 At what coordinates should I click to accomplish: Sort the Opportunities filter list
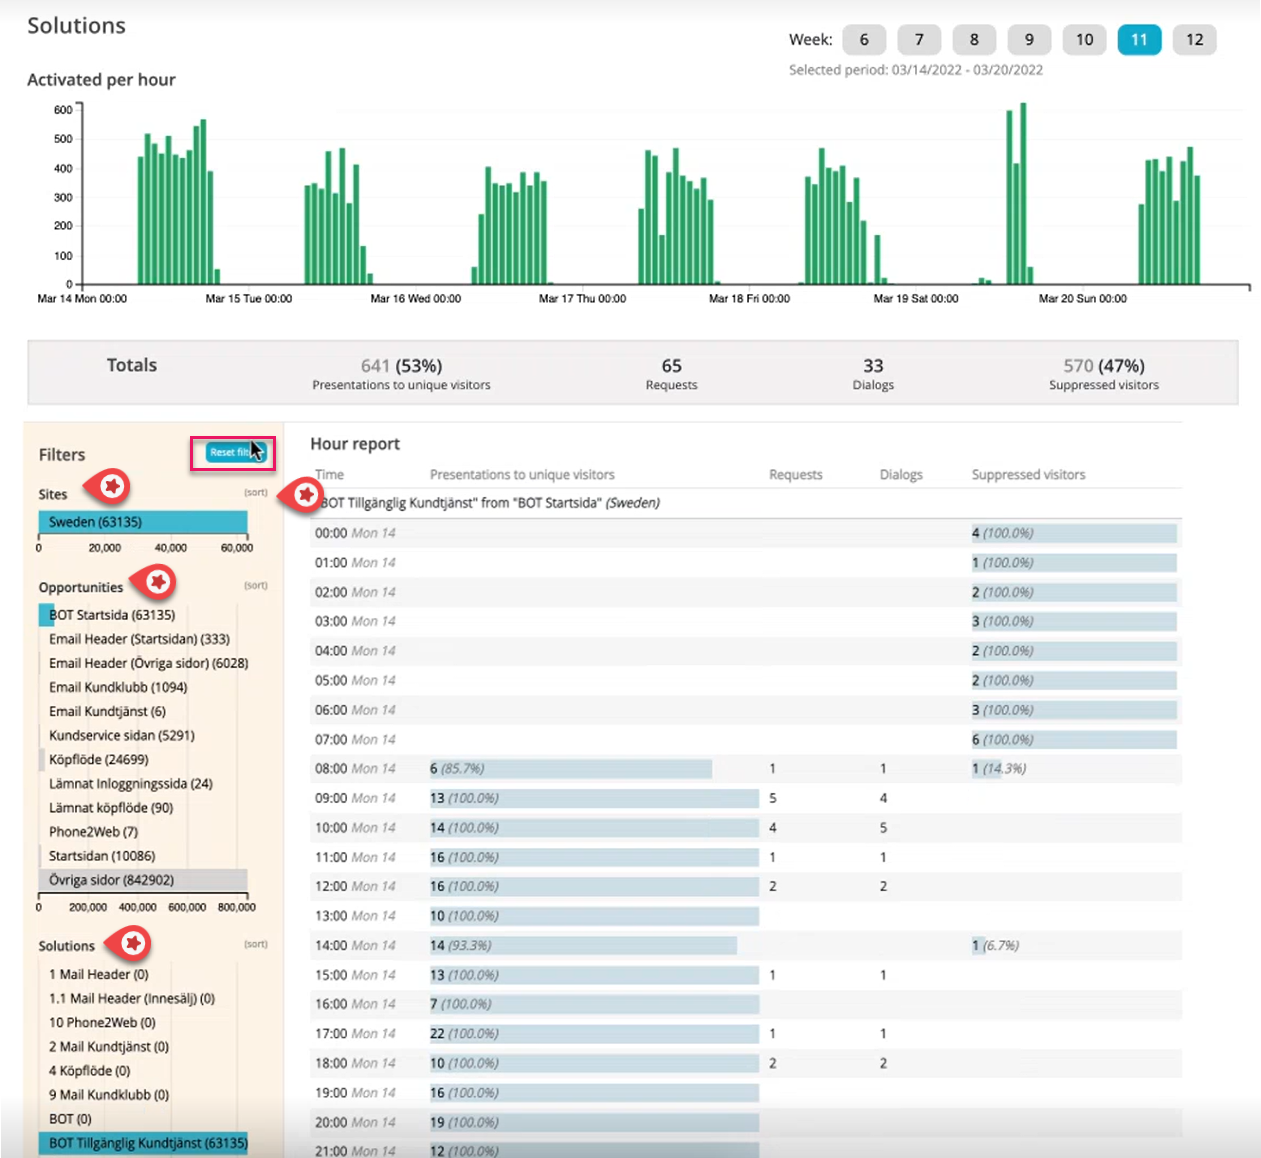point(256,585)
